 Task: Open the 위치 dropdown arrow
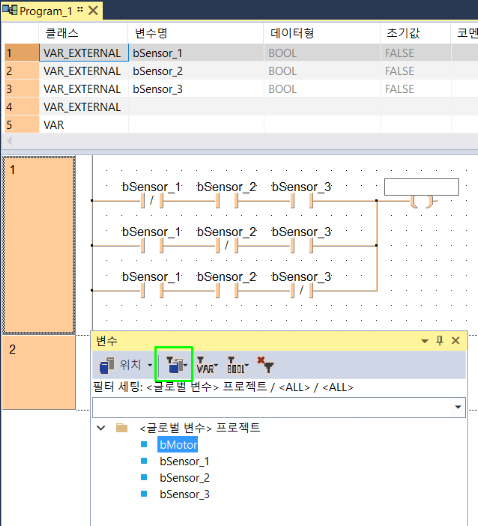tap(150, 365)
